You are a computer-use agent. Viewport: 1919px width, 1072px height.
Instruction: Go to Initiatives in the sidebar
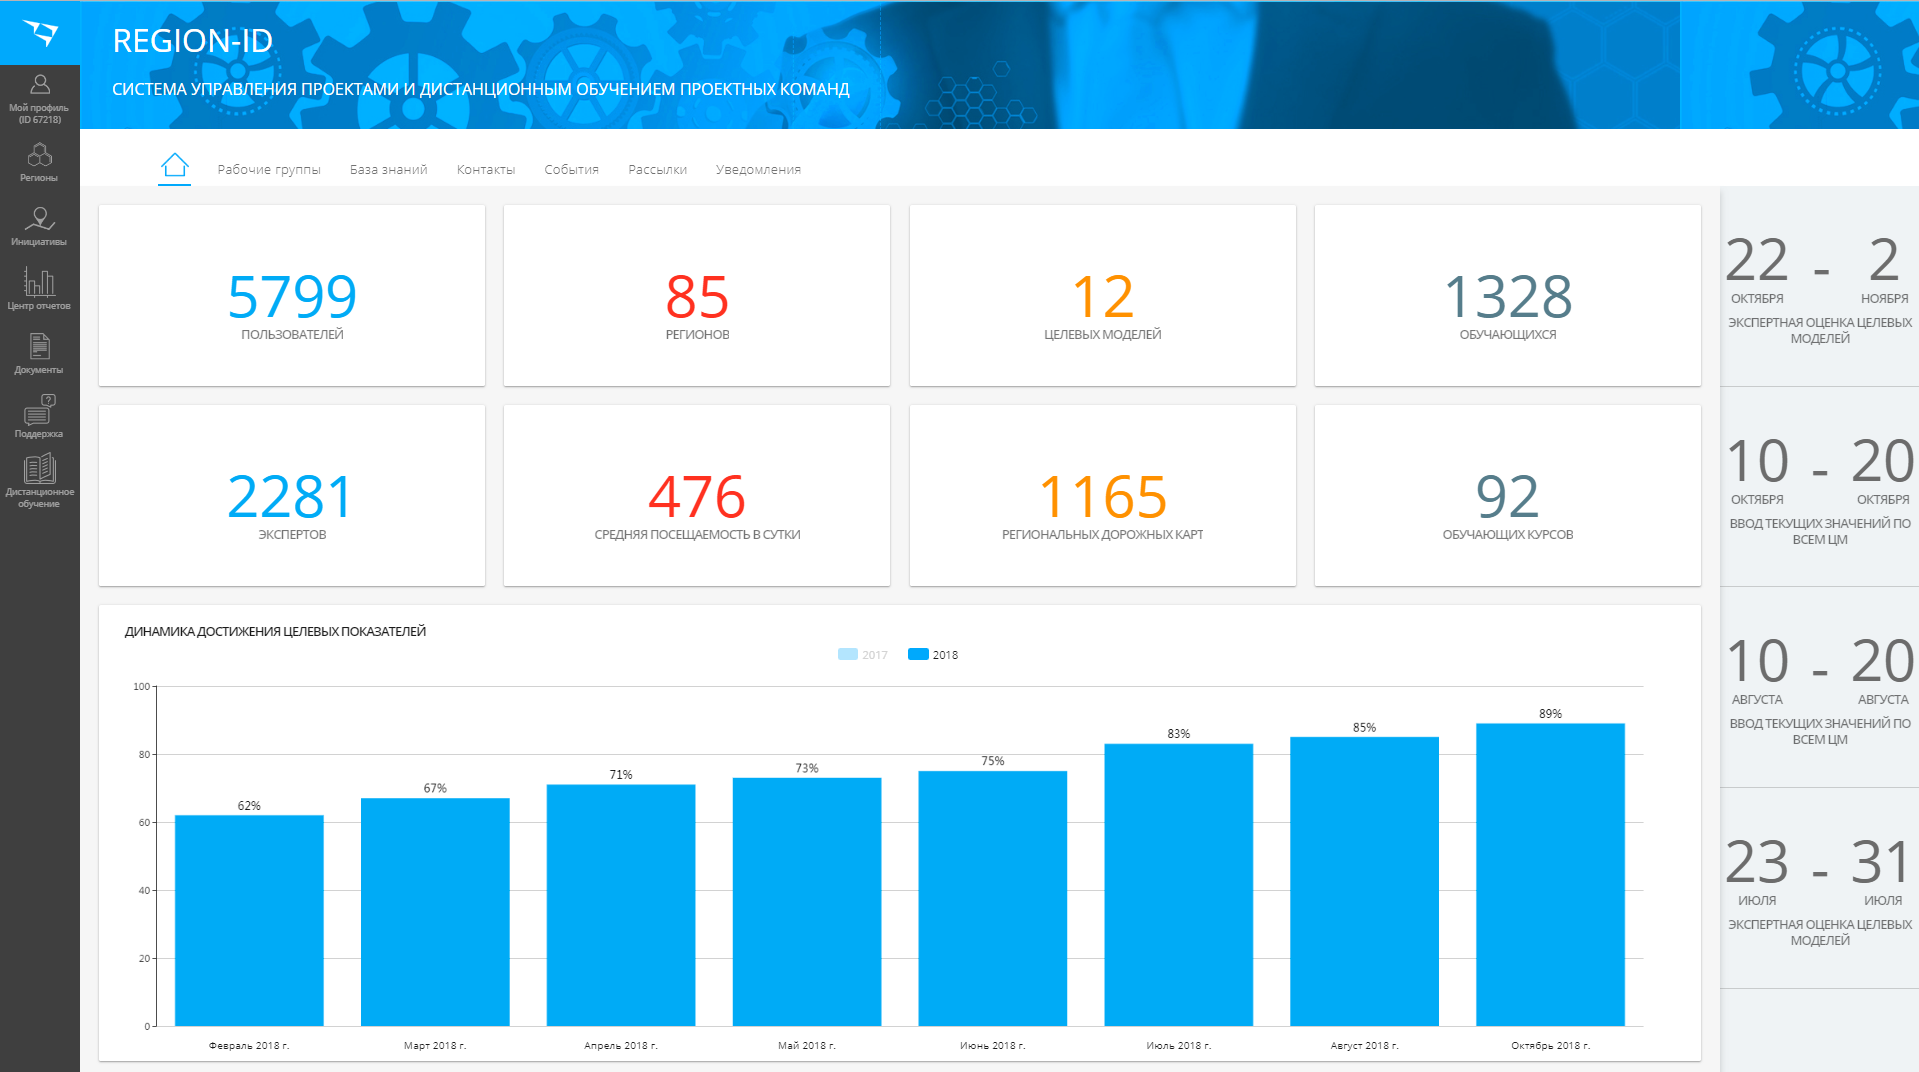pos(40,220)
